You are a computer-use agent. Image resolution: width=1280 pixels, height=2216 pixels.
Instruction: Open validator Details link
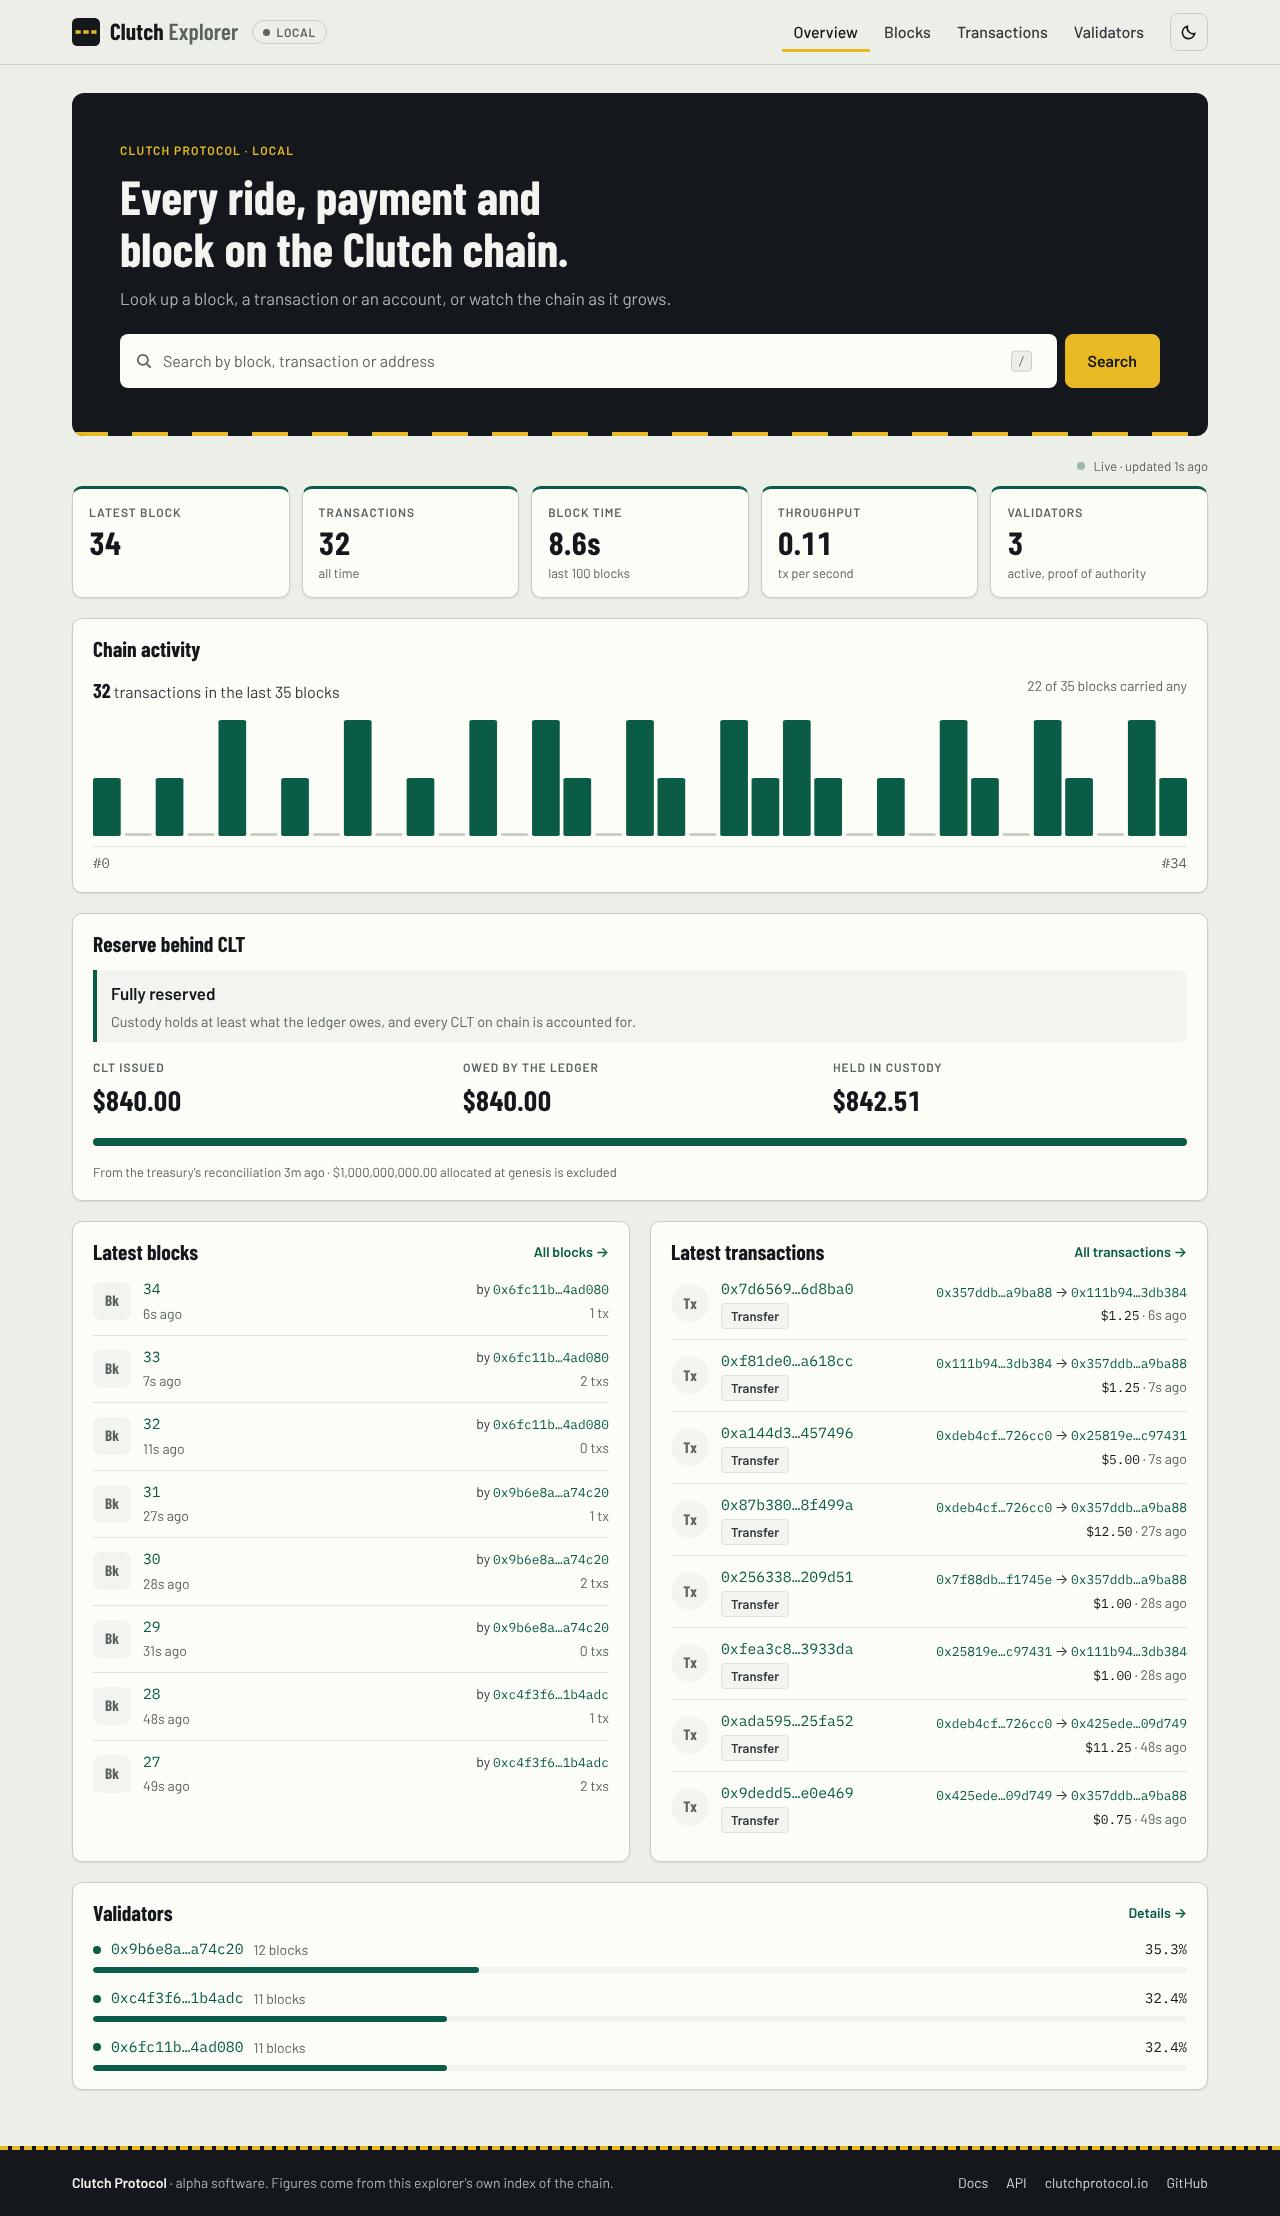pos(1157,1913)
